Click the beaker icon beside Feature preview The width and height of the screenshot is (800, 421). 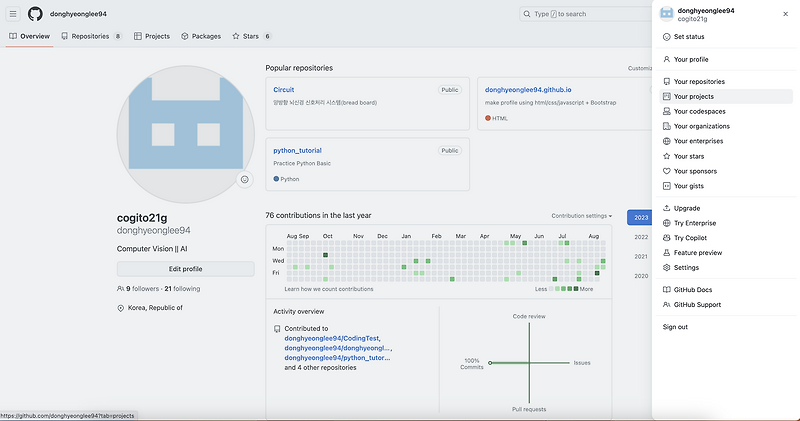click(666, 253)
